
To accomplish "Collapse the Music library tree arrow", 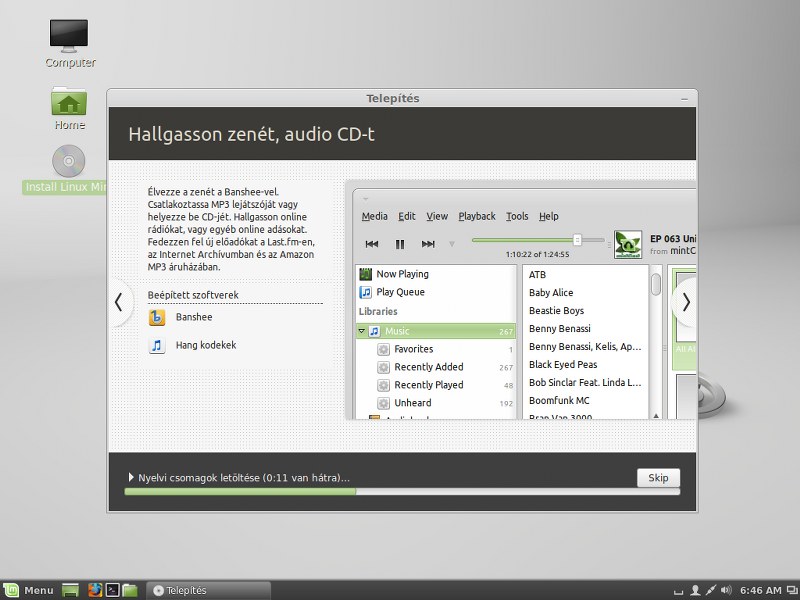I will pos(362,331).
